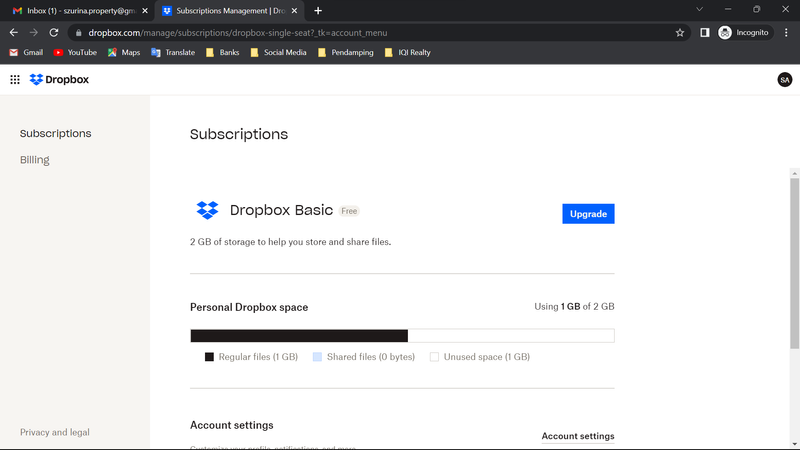The width and height of the screenshot is (800, 450).
Task: Click the 'Subscriptions' page heading
Action: [239, 134]
